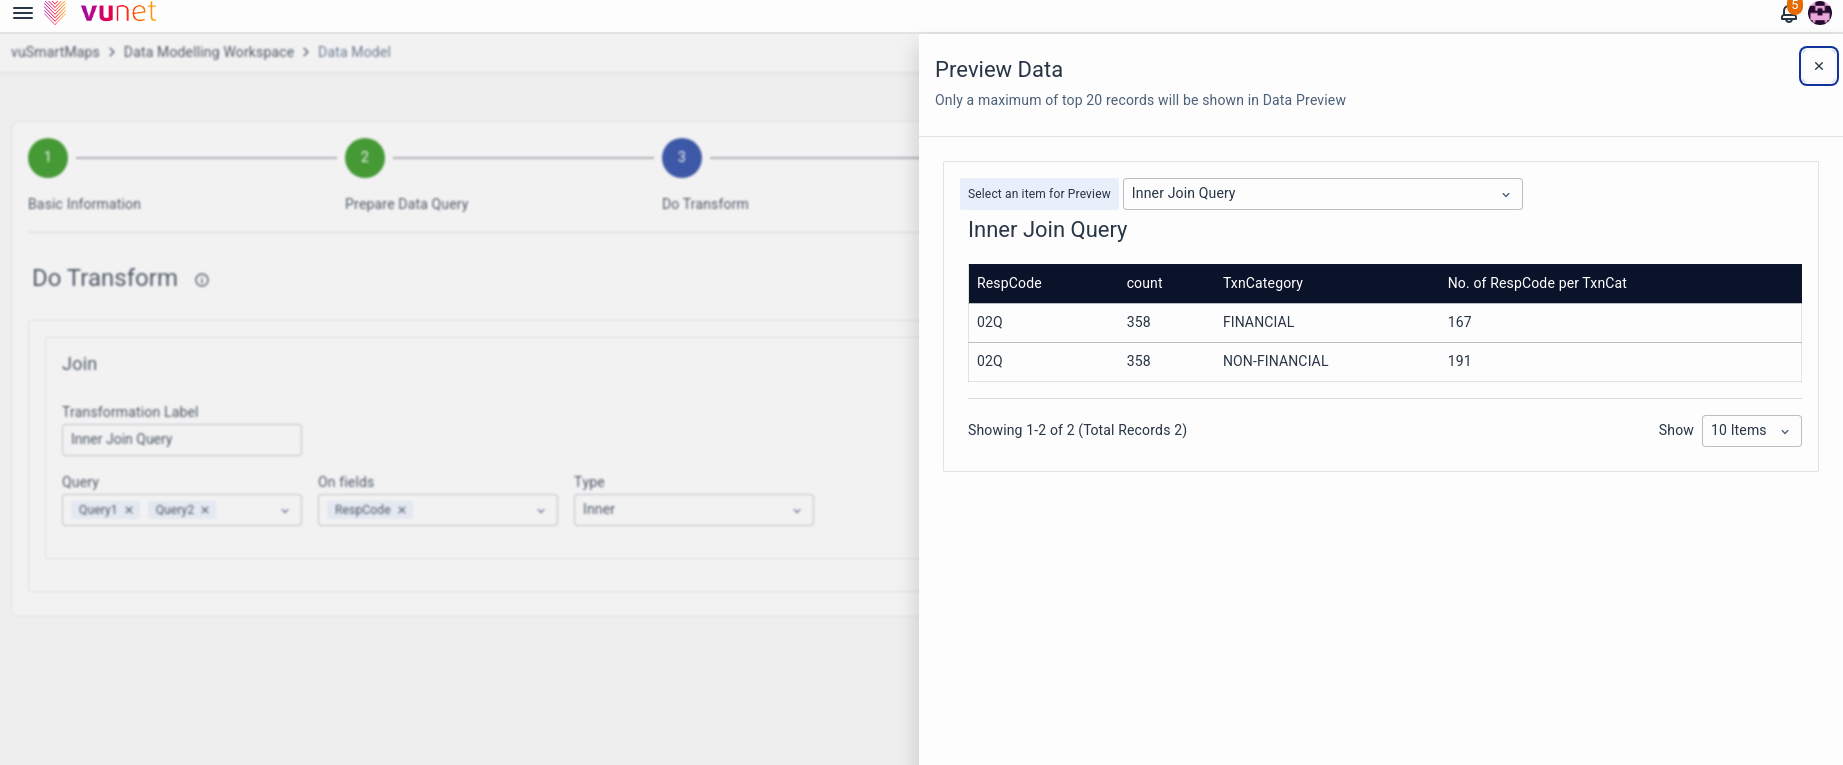This screenshot has height=765, width=1843.
Task: Open the notifications bell
Action: 1789,14
